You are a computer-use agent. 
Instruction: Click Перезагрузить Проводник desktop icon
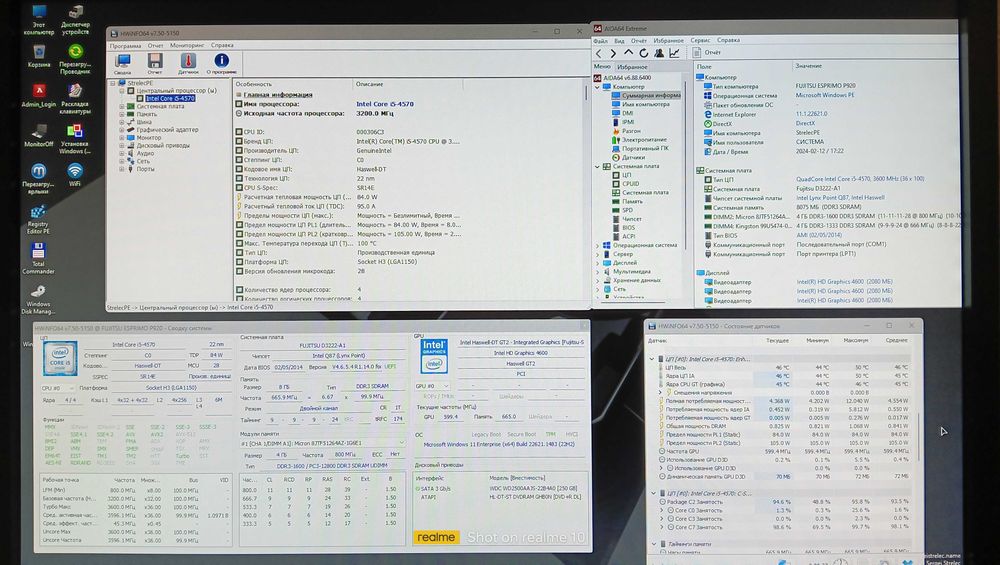coord(75,59)
